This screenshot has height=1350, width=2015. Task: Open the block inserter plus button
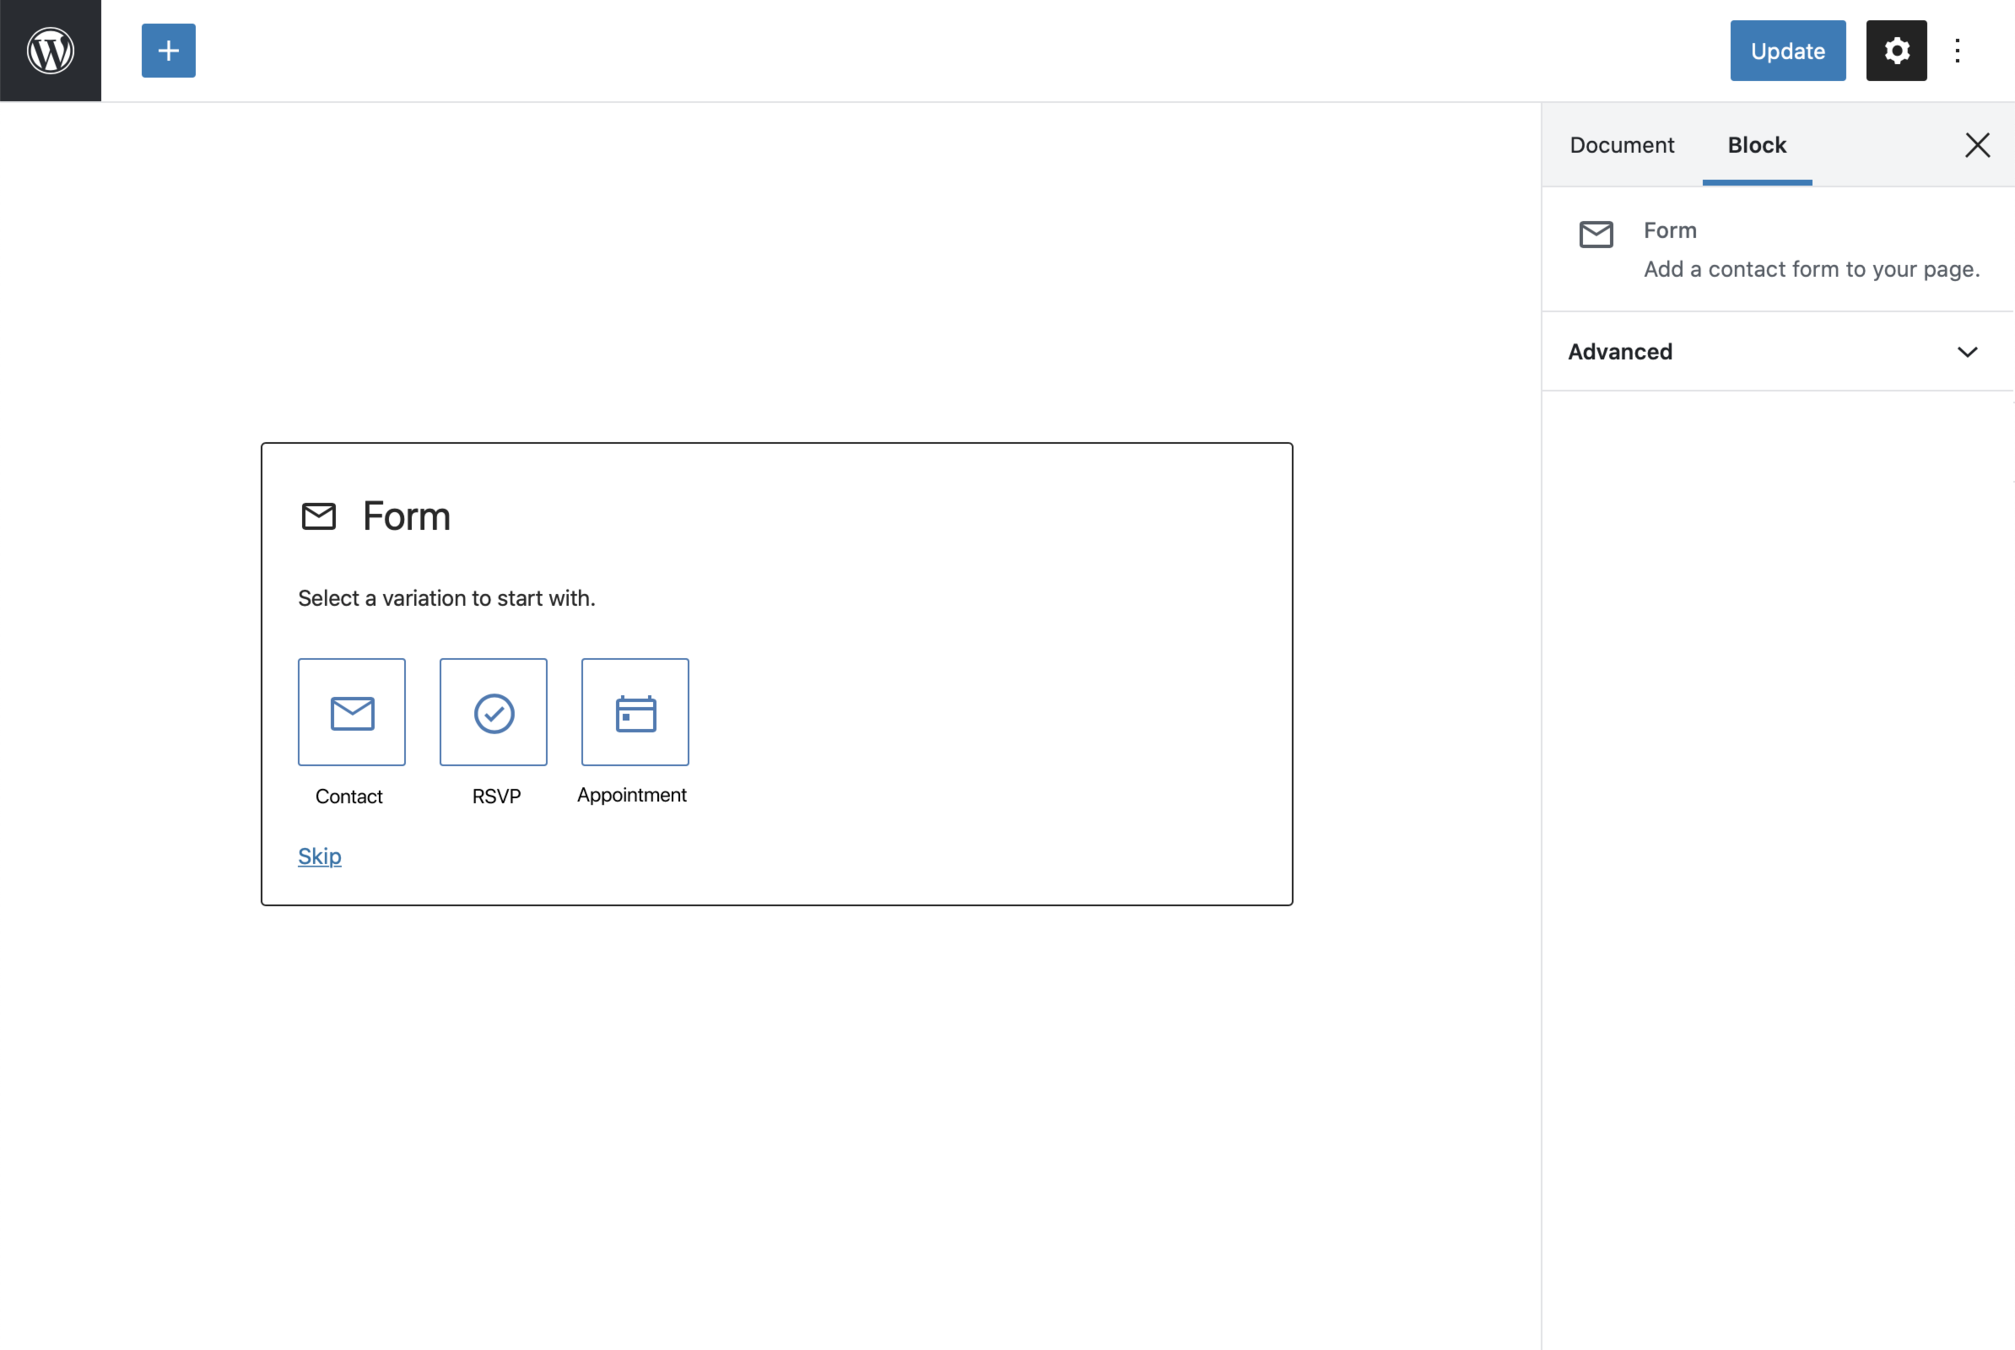[168, 50]
